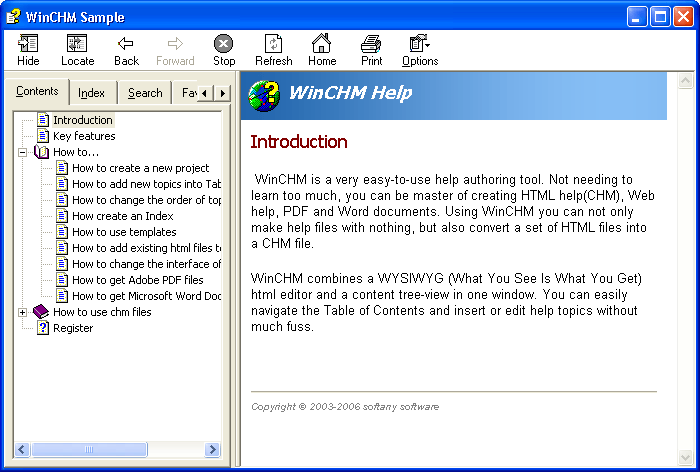Click the WinCHM Sample title bar icon
The image size is (700, 472).
(x=13, y=17)
